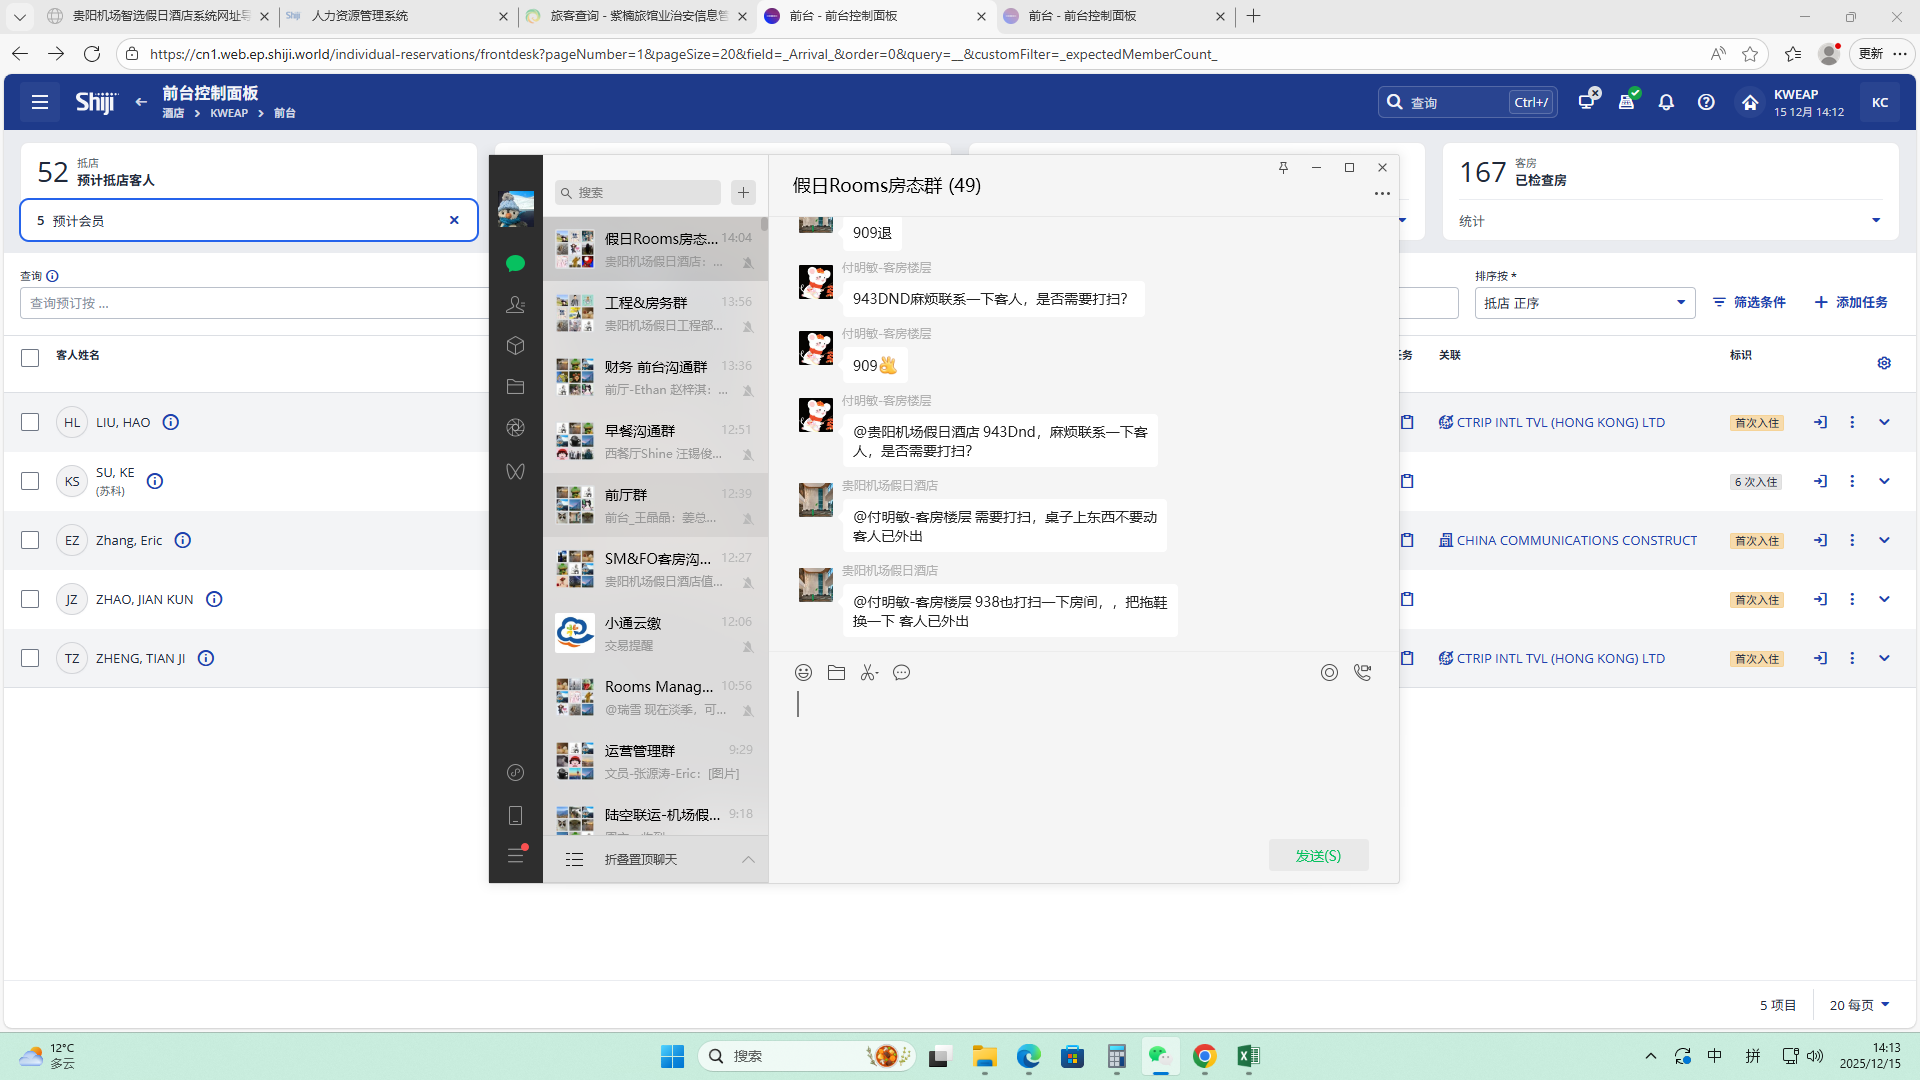
Task: Click the 添加任务 add task link
Action: click(x=1851, y=302)
